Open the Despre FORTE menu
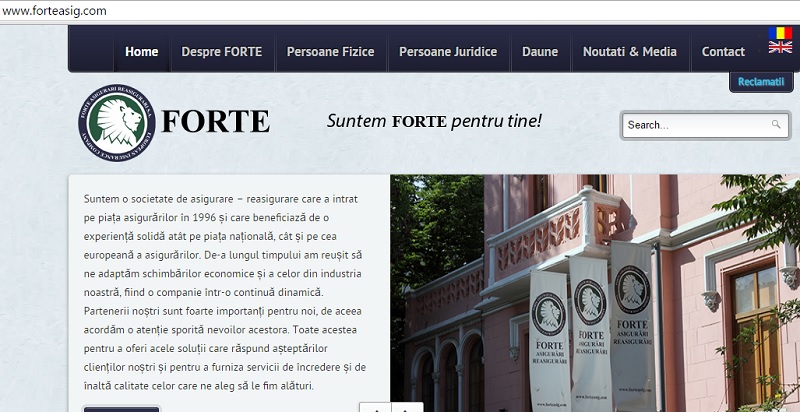This screenshot has height=412, width=800. (221, 52)
